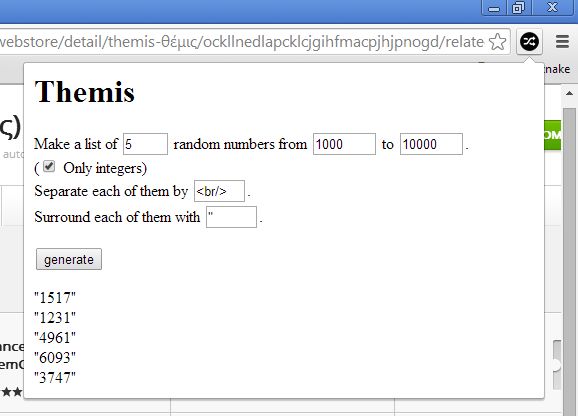
Task: Click the last generated number "3747"
Action: 55,378
